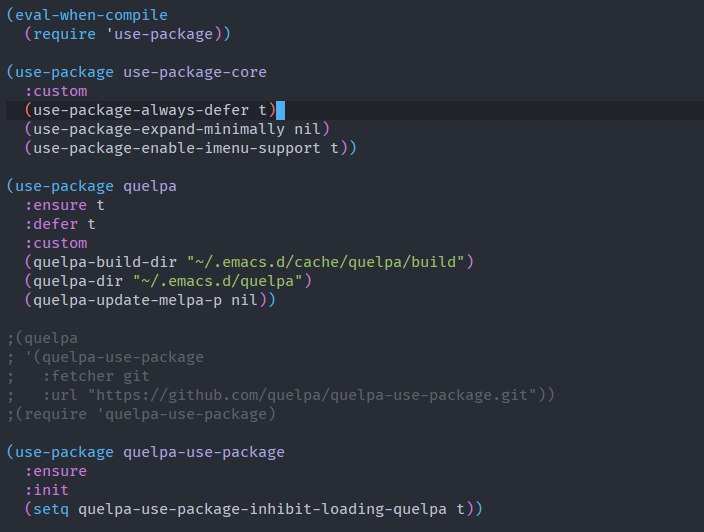
Task: Click 'quelpa-use-package' in the last use-package form
Action: coord(204,452)
